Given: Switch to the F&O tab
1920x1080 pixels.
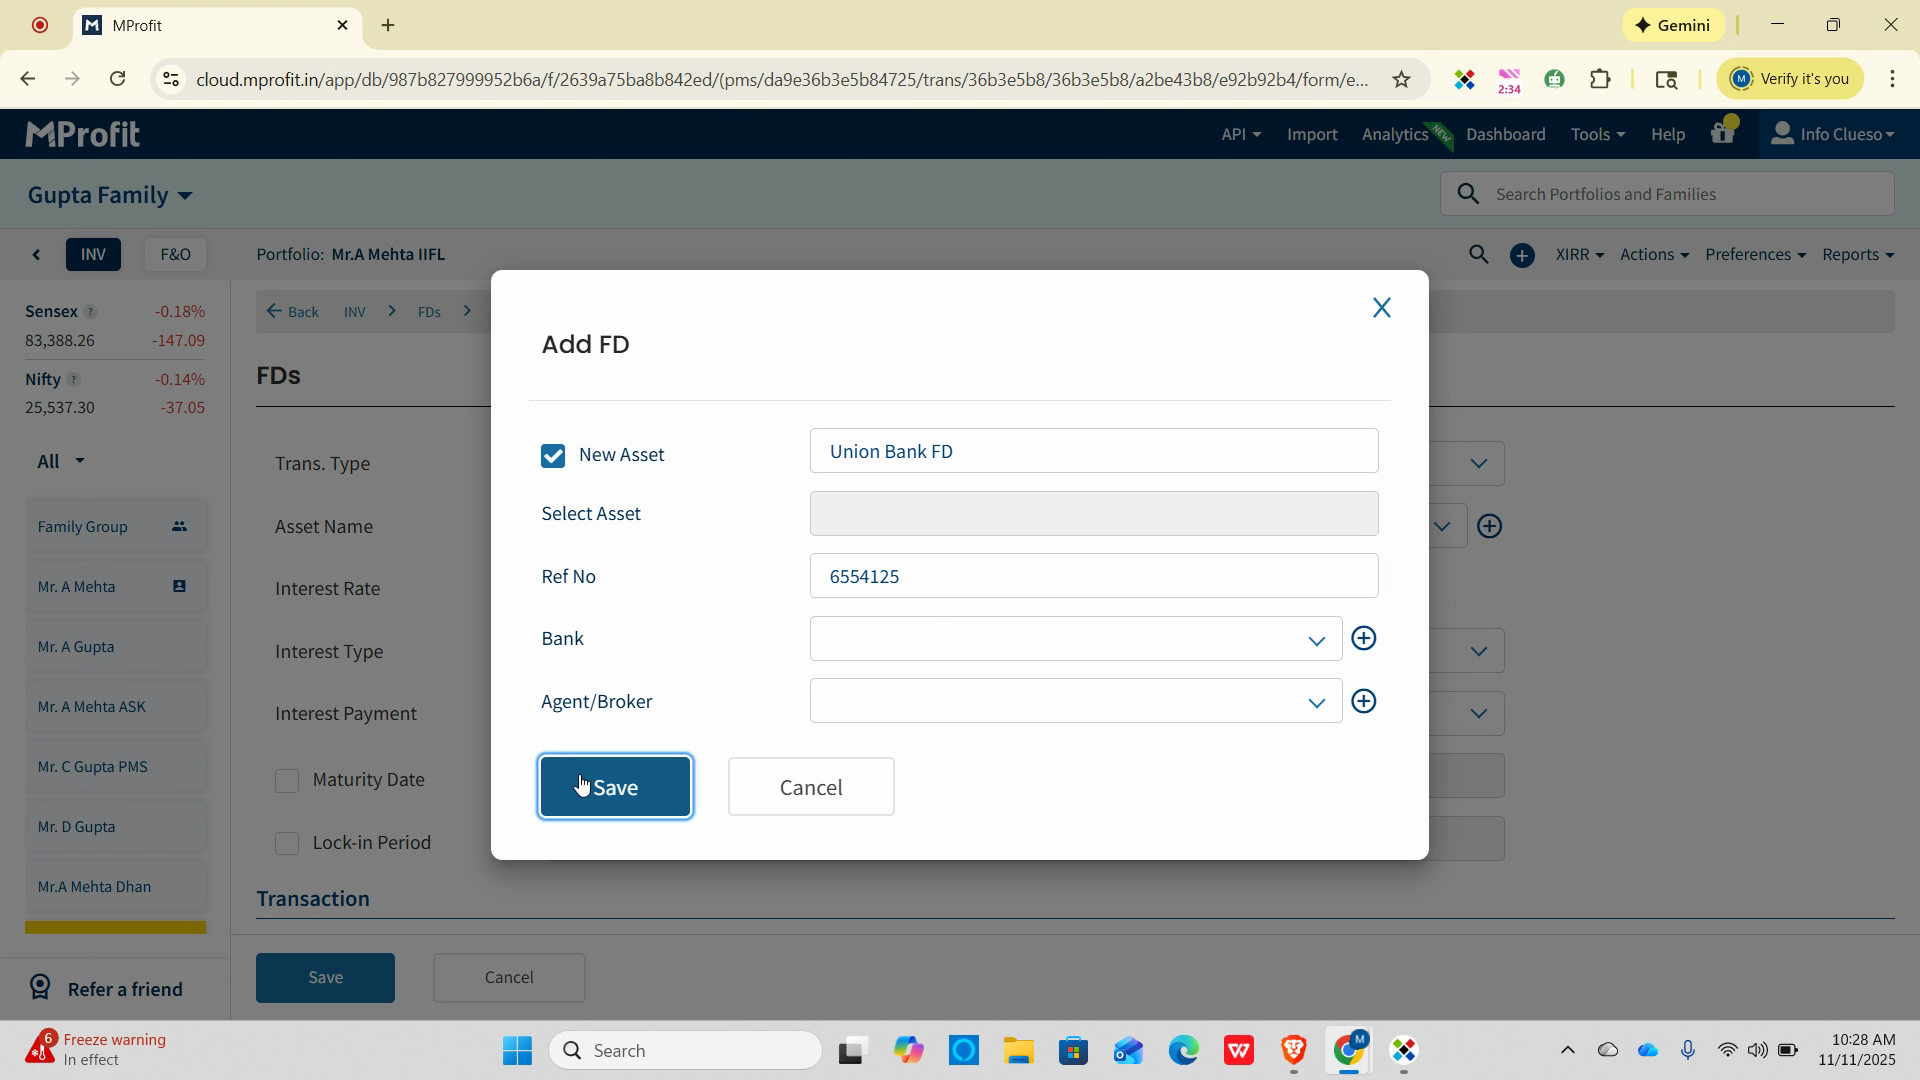Looking at the screenshot, I should click(x=175, y=254).
